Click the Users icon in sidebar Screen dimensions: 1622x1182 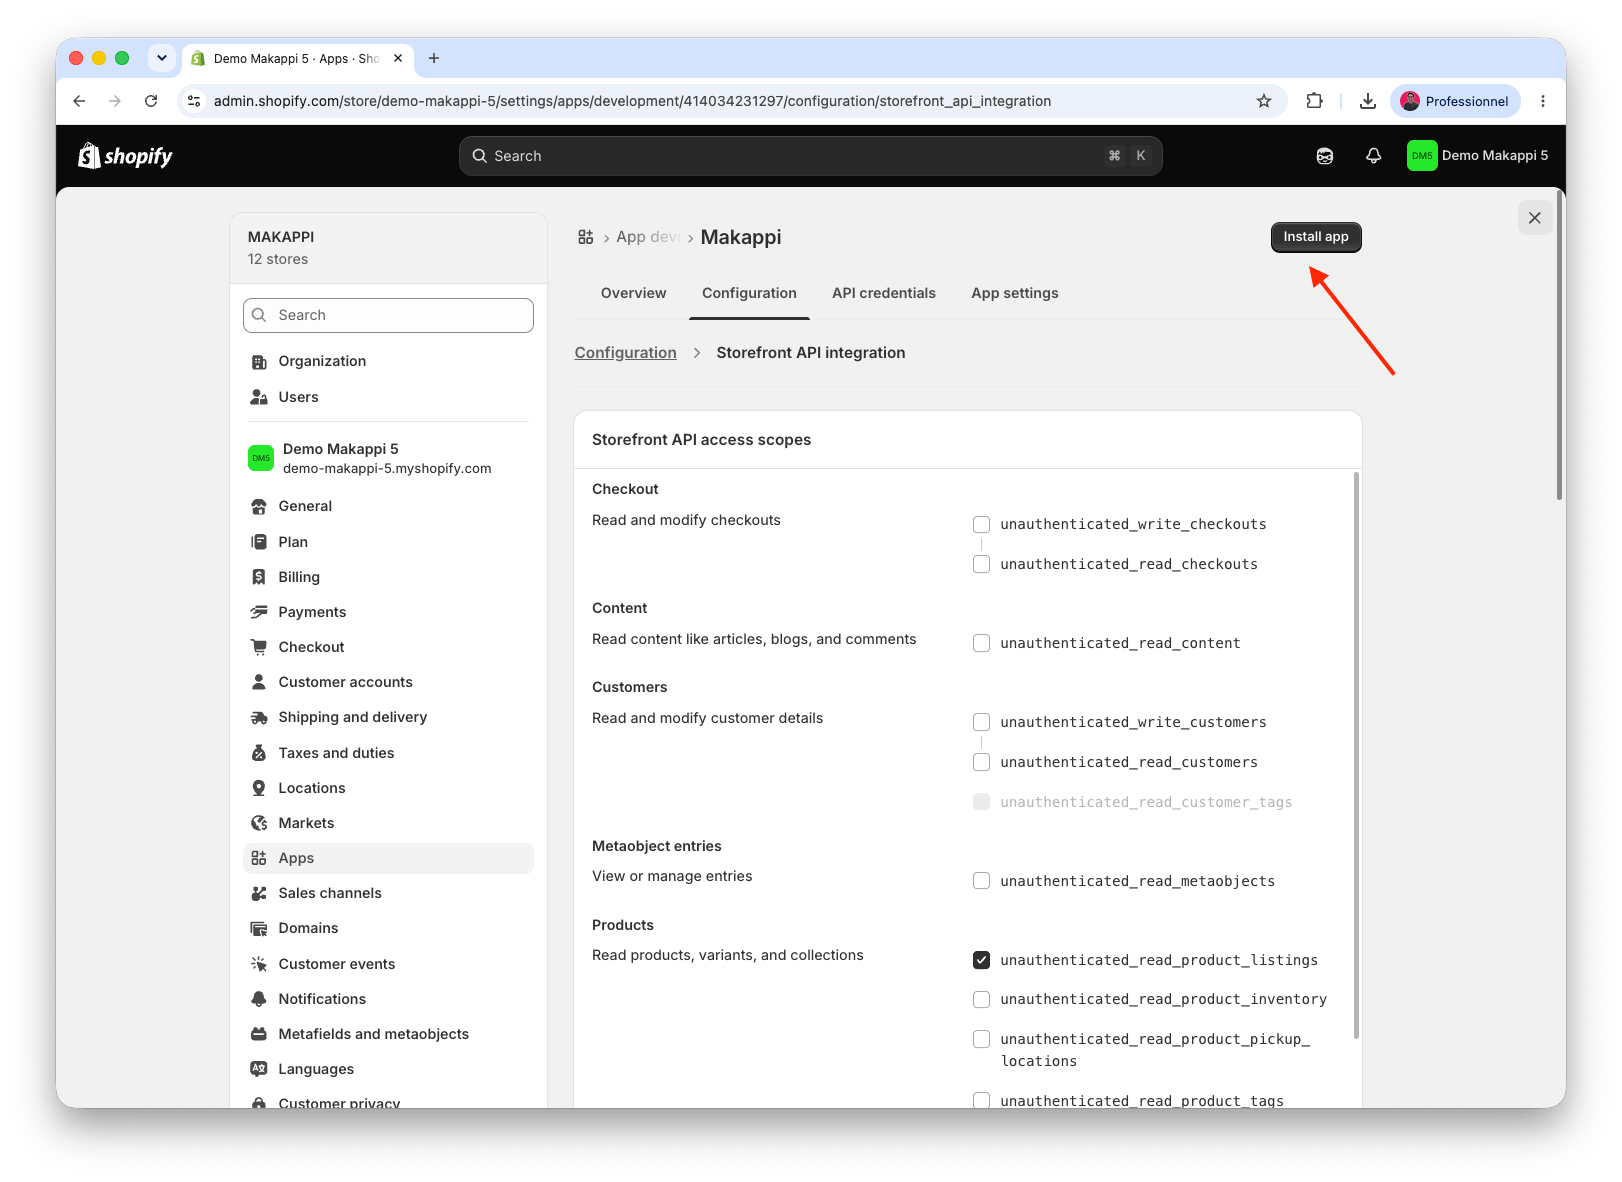coord(259,397)
